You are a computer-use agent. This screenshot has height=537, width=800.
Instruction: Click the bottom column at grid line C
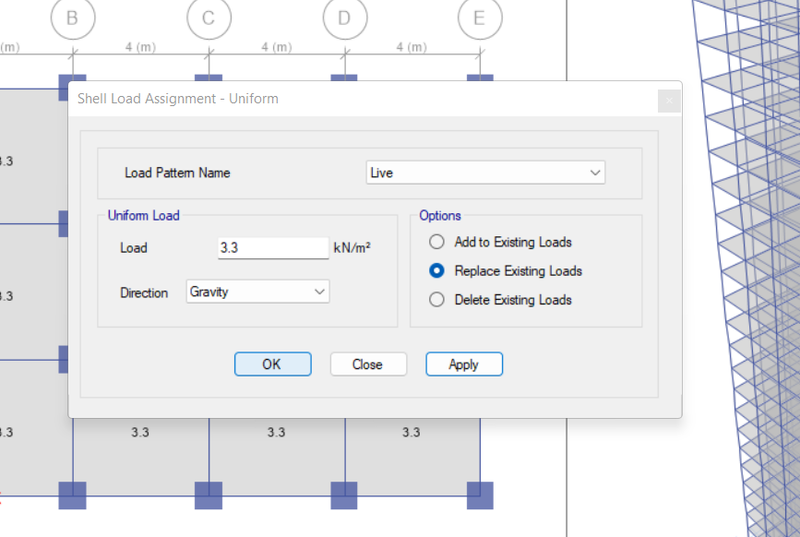click(209, 495)
